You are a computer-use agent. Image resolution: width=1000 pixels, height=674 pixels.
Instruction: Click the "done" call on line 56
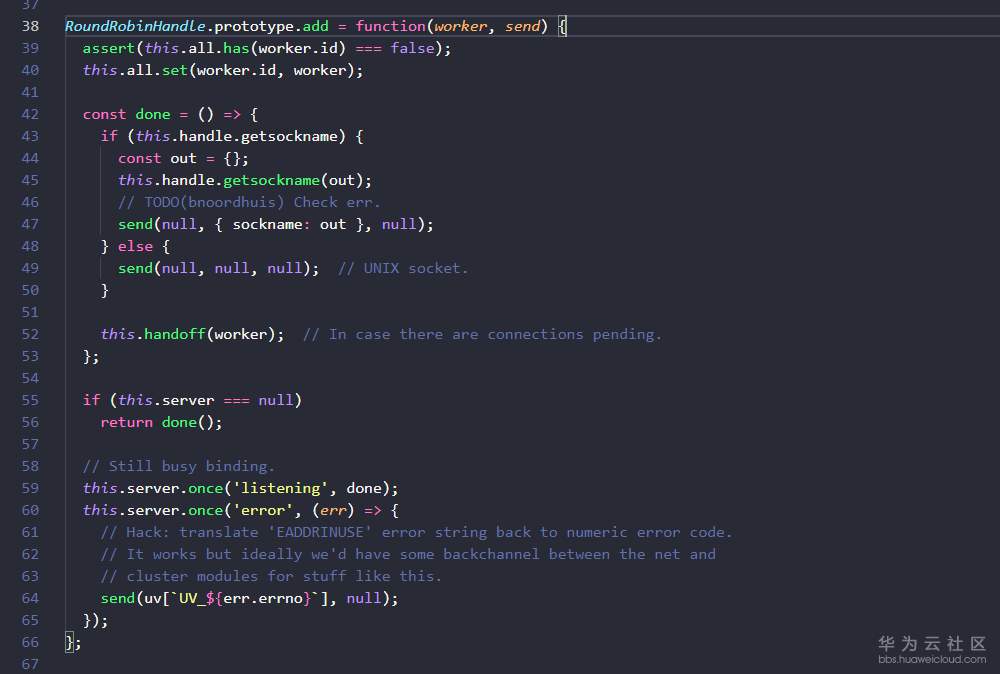tap(179, 422)
